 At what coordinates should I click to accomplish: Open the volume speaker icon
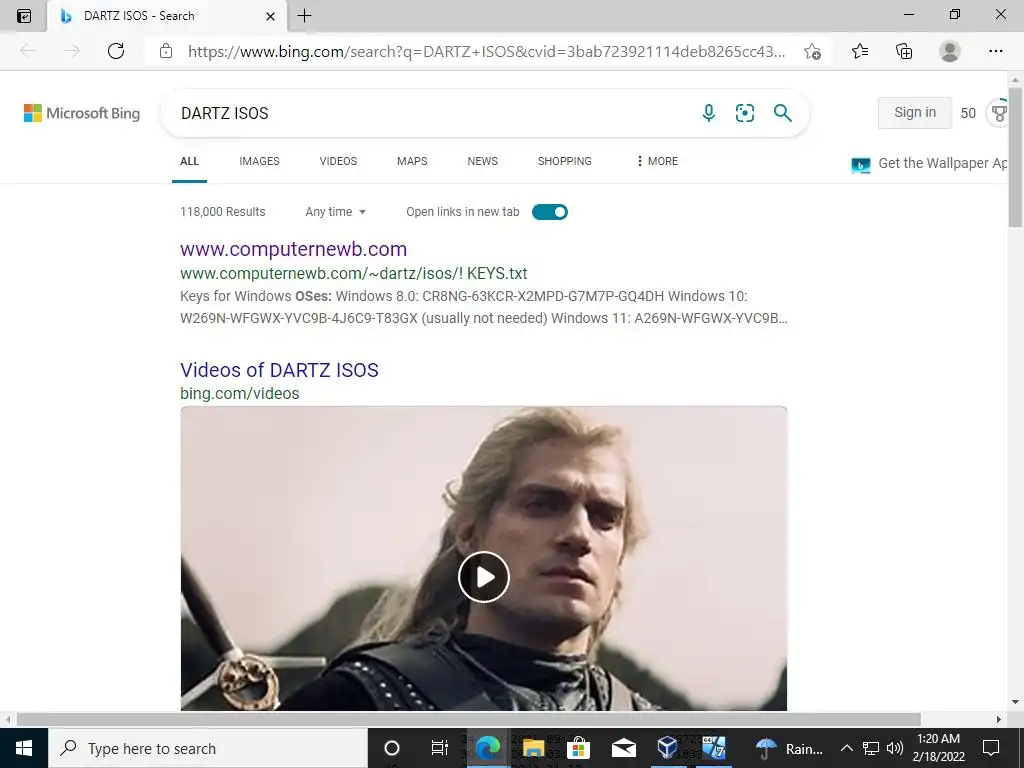pyautogui.click(x=895, y=748)
